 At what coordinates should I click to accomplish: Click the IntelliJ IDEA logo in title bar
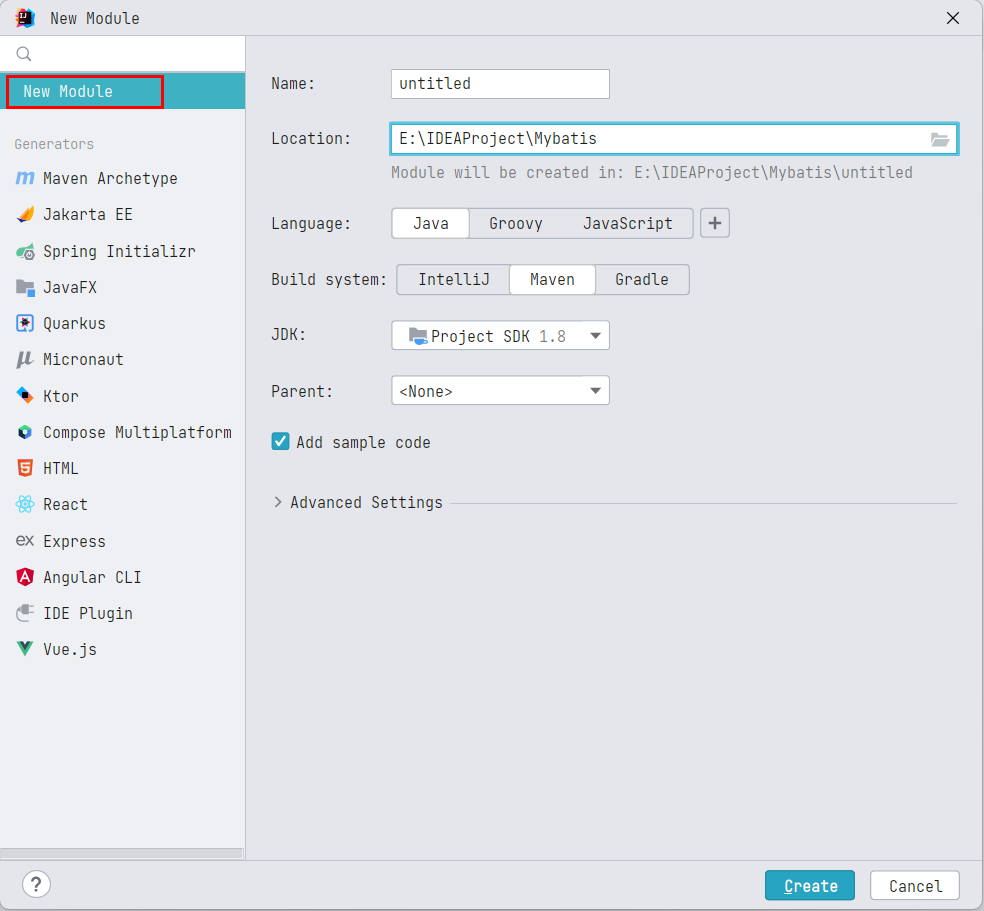coord(25,18)
